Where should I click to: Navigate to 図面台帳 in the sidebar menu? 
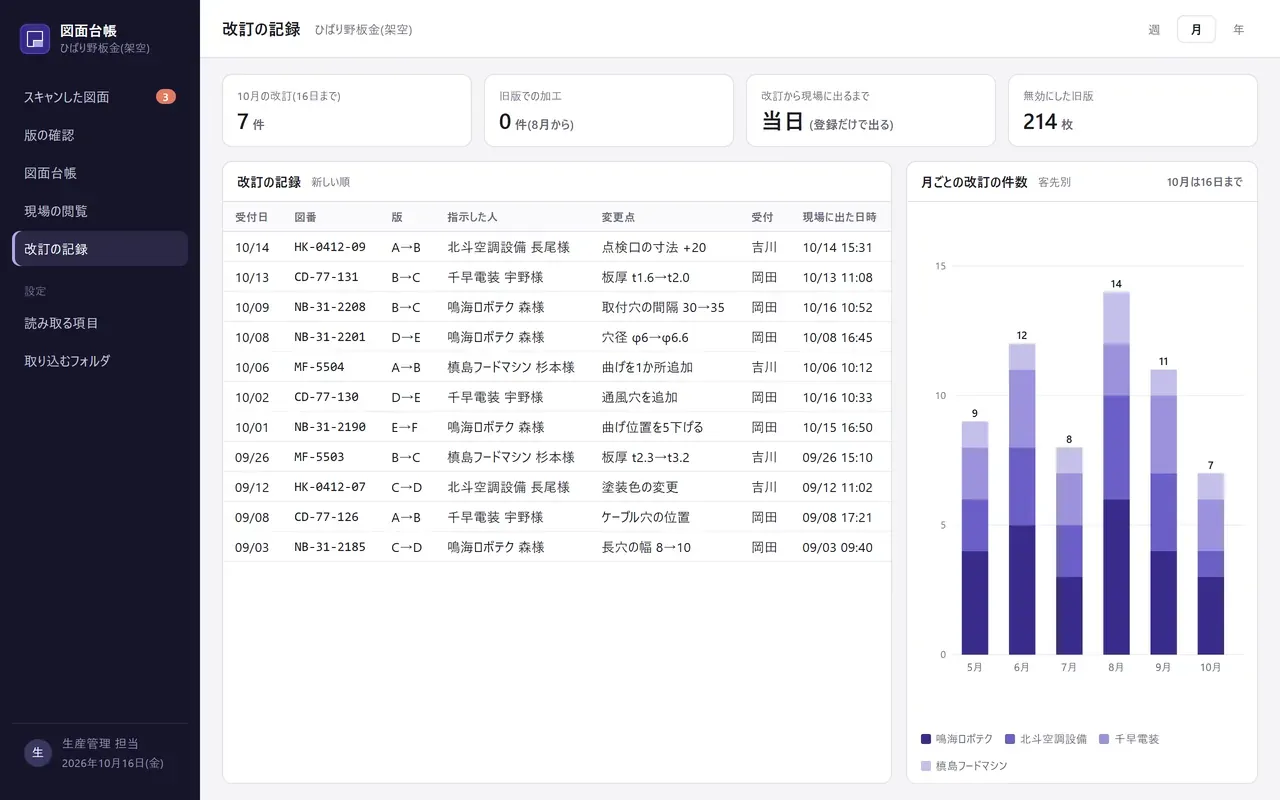point(100,173)
